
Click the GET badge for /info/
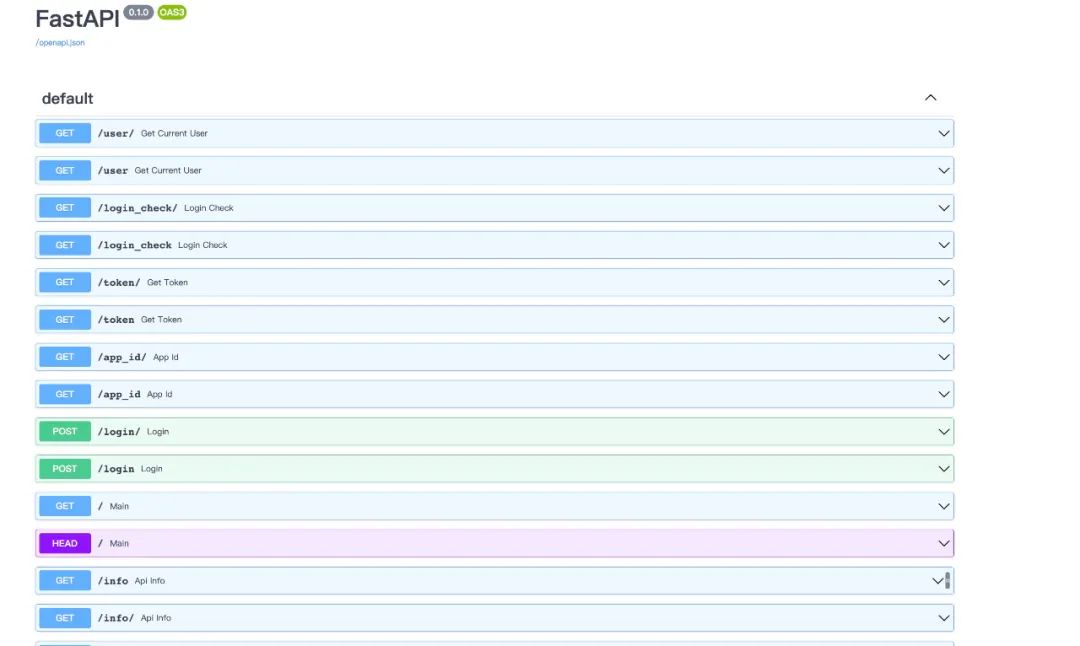tap(65, 618)
